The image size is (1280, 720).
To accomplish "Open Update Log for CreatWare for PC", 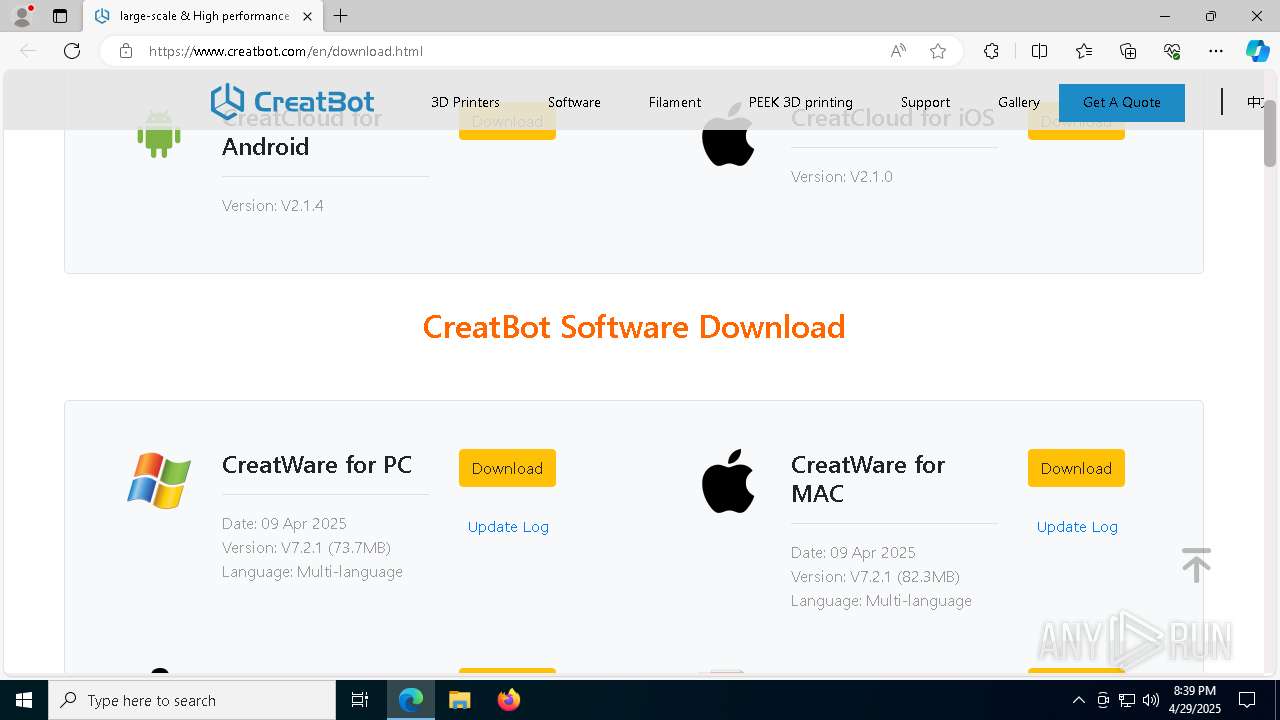I will point(508,527).
